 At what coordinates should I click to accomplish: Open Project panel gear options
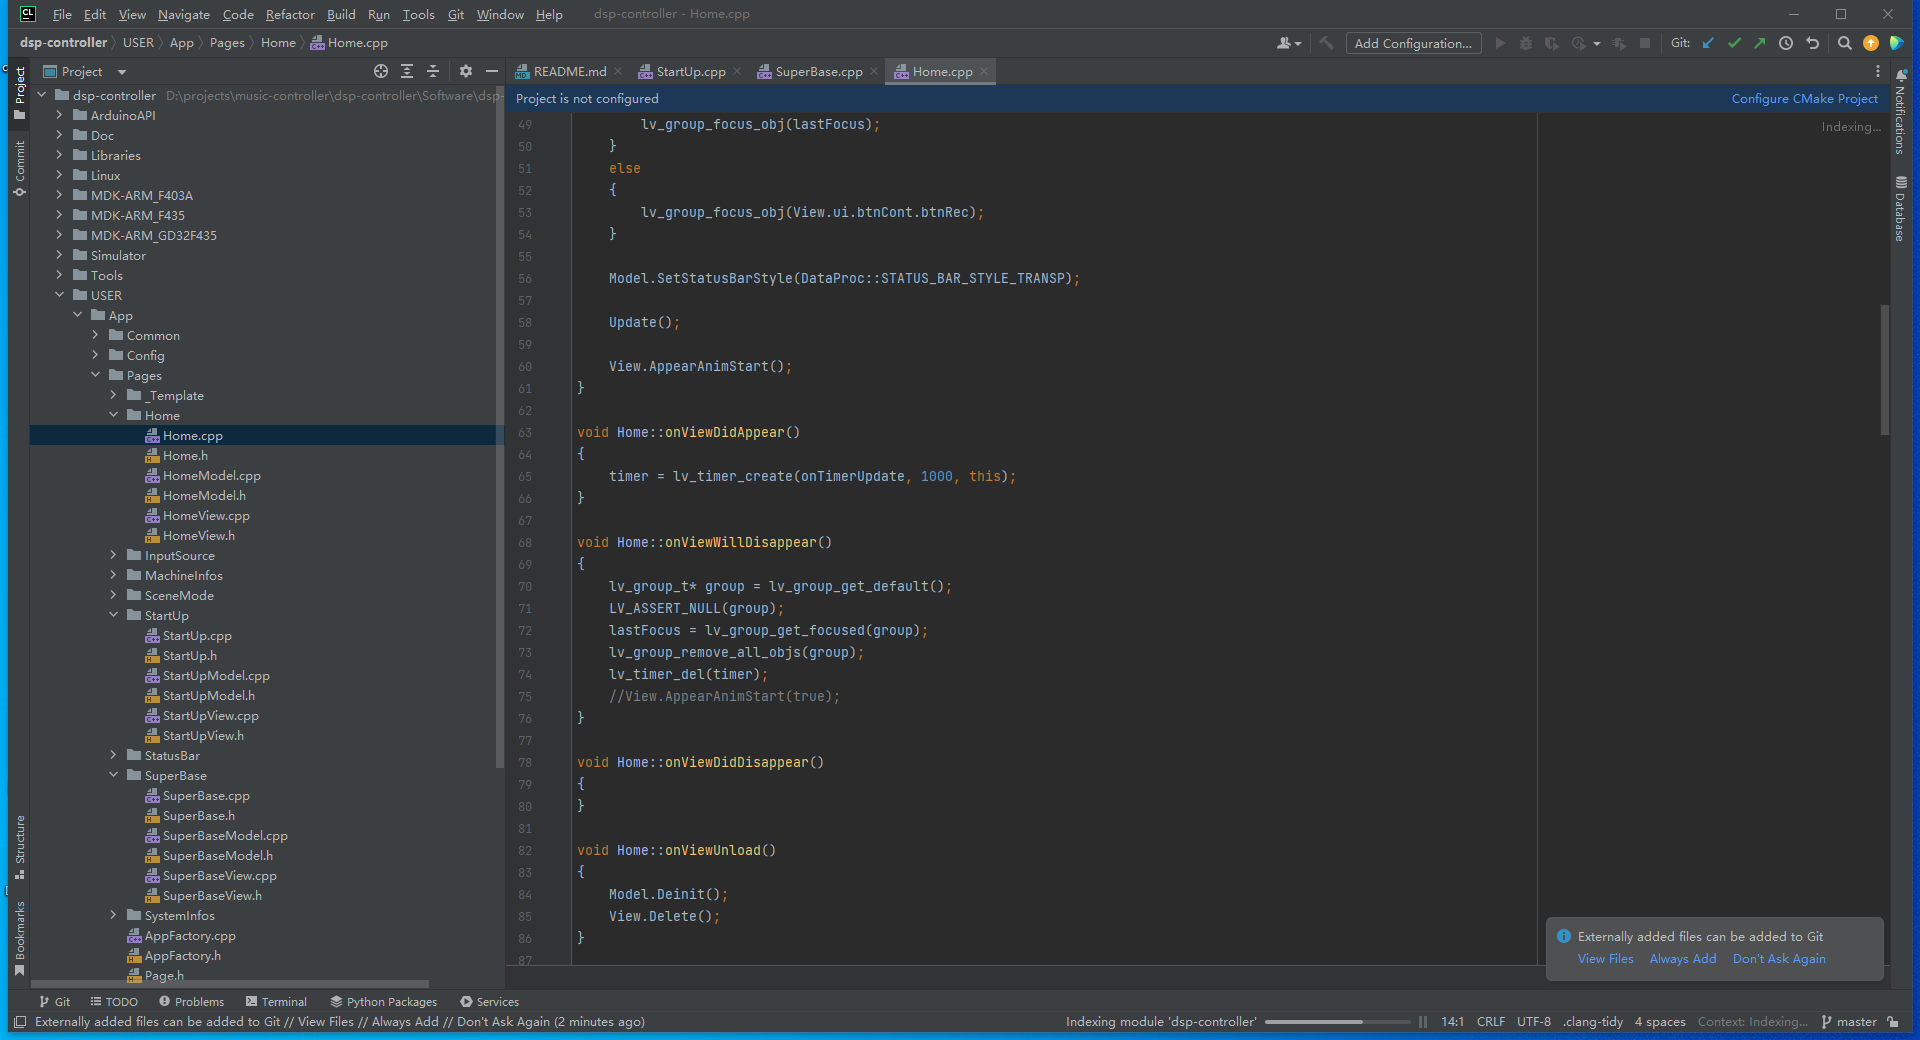[x=466, y=71]
